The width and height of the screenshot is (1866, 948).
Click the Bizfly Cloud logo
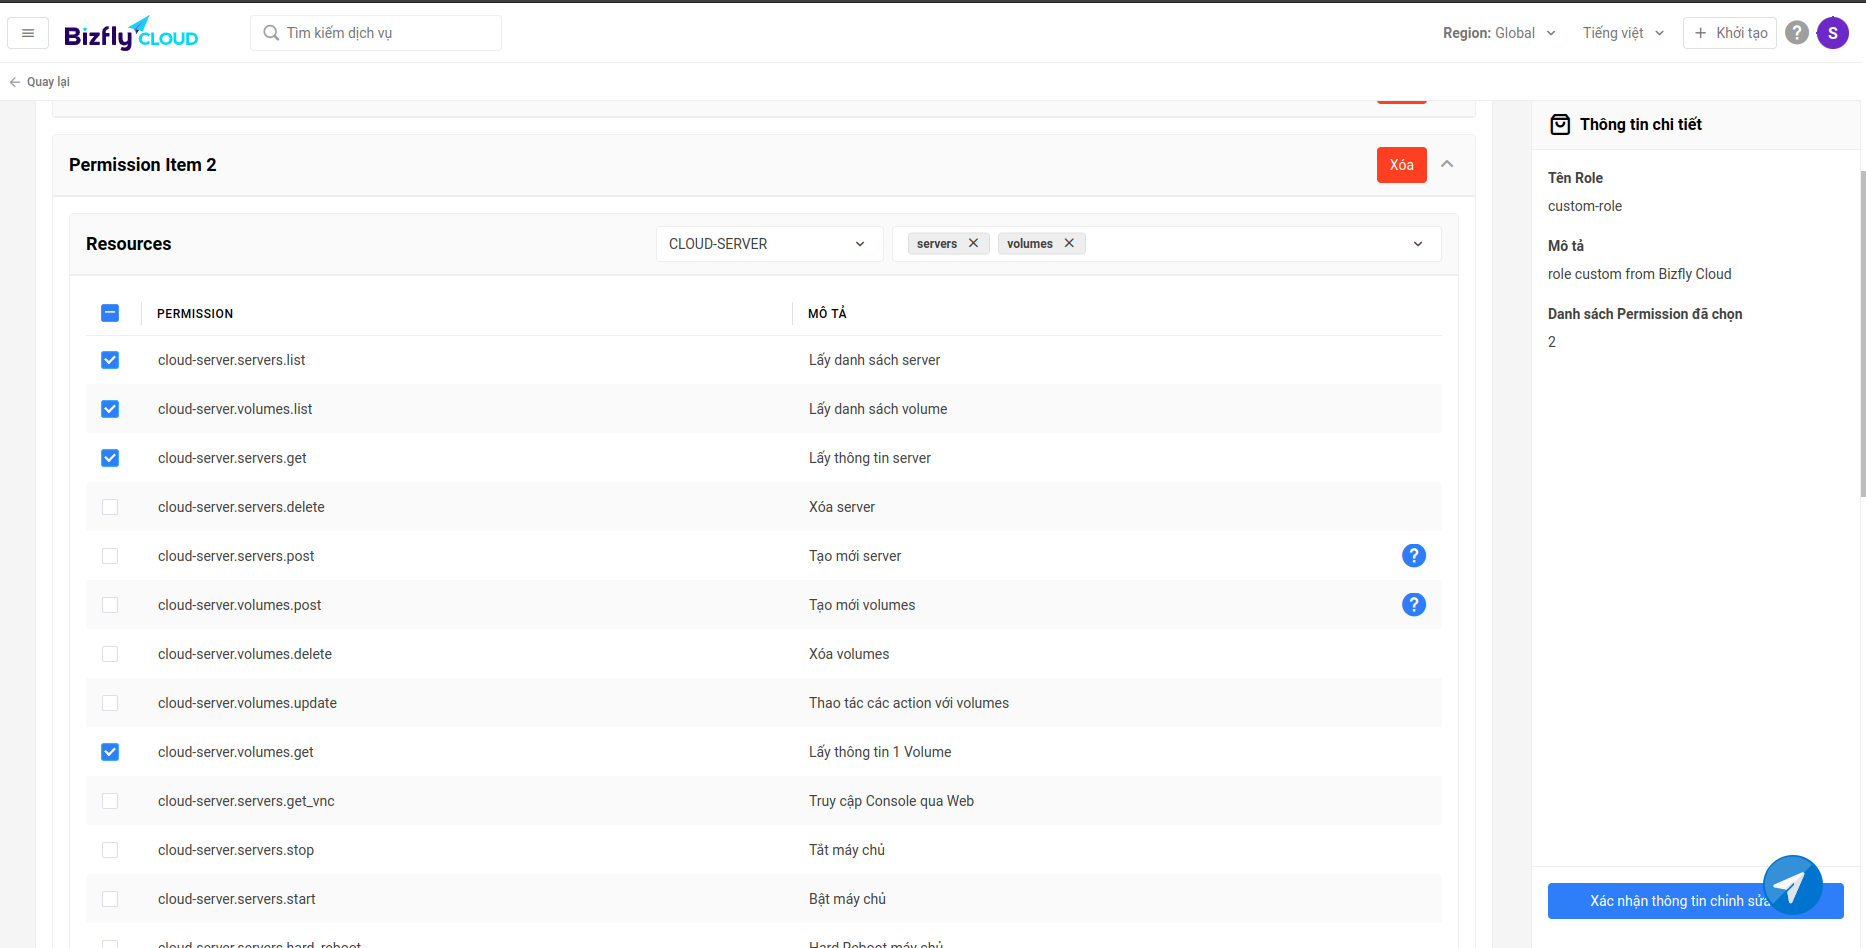pos(131,34)
